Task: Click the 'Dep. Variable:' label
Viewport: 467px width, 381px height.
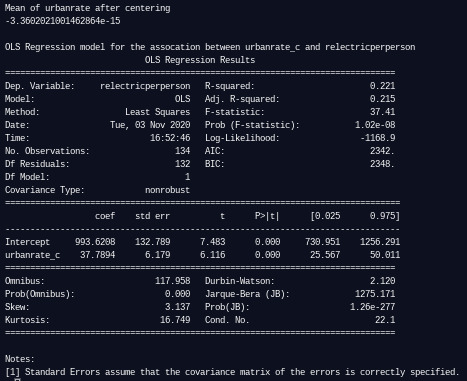Action: (x=40, y=86)
